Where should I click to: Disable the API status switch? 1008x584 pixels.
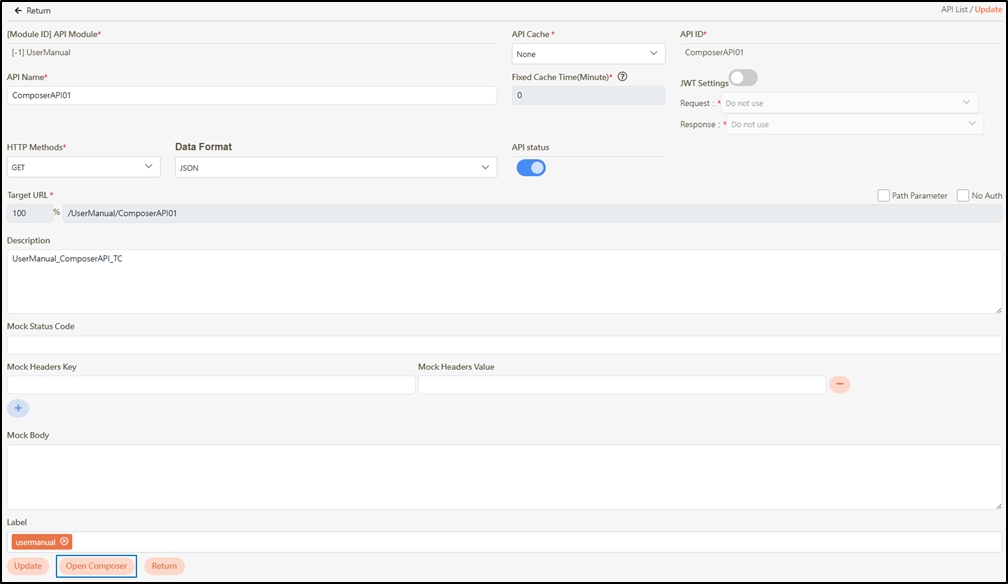pyautogui.click(x=531, y=167)
